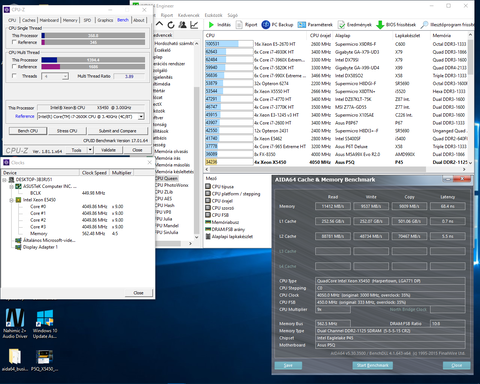The height and width of the screenshot is (384, 480).
Task: Click the Validate button in CPU-Z
Action: [108, 150]
